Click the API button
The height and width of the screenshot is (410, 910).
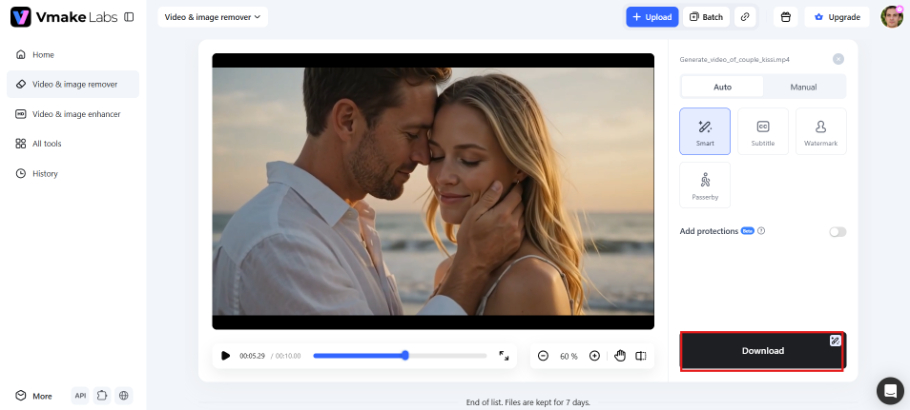(80, 396)
